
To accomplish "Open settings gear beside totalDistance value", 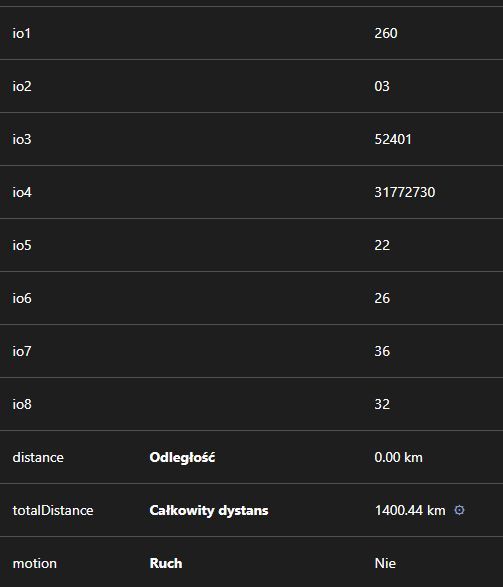I will click(459, 510).
